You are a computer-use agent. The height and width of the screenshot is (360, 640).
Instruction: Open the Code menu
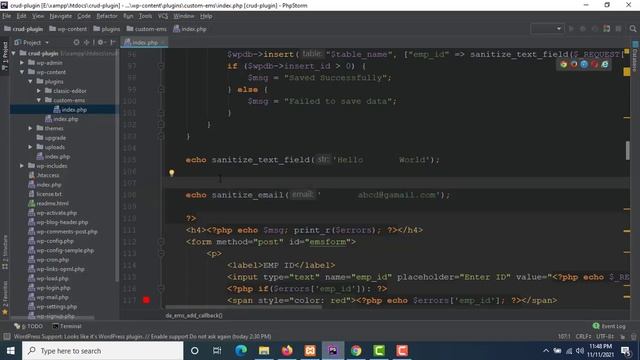coord(84,16)
